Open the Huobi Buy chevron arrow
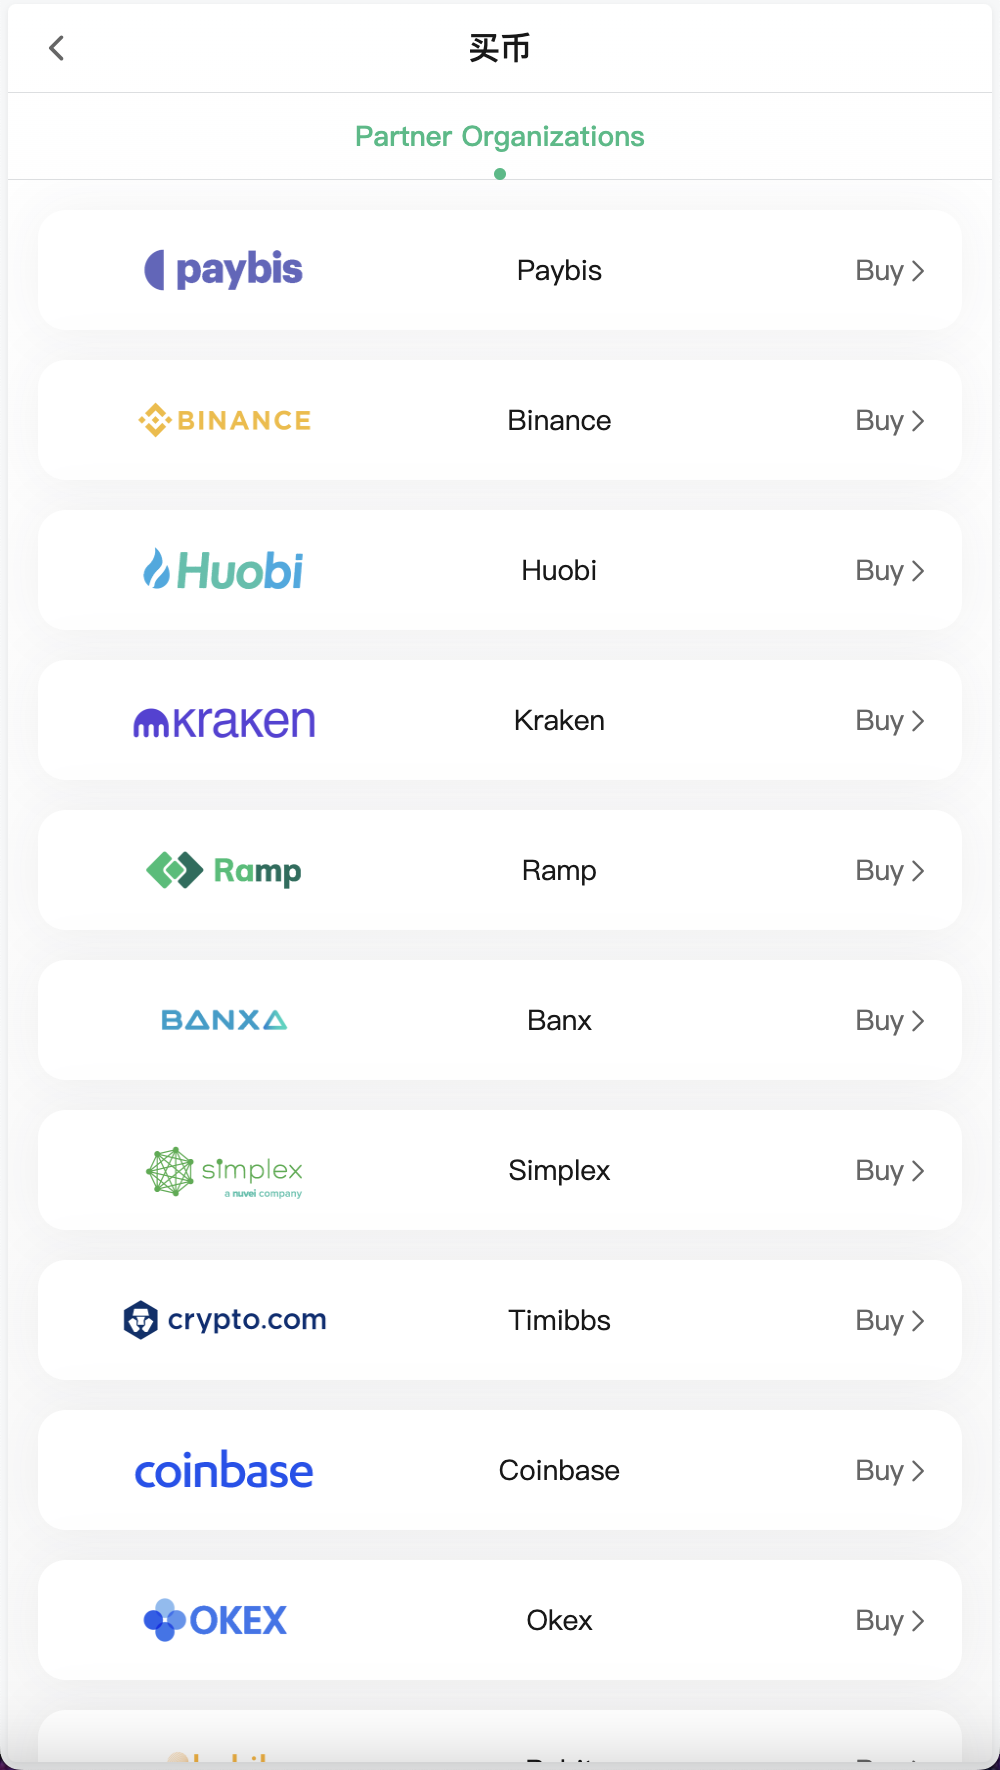 (x=918, y=570)
